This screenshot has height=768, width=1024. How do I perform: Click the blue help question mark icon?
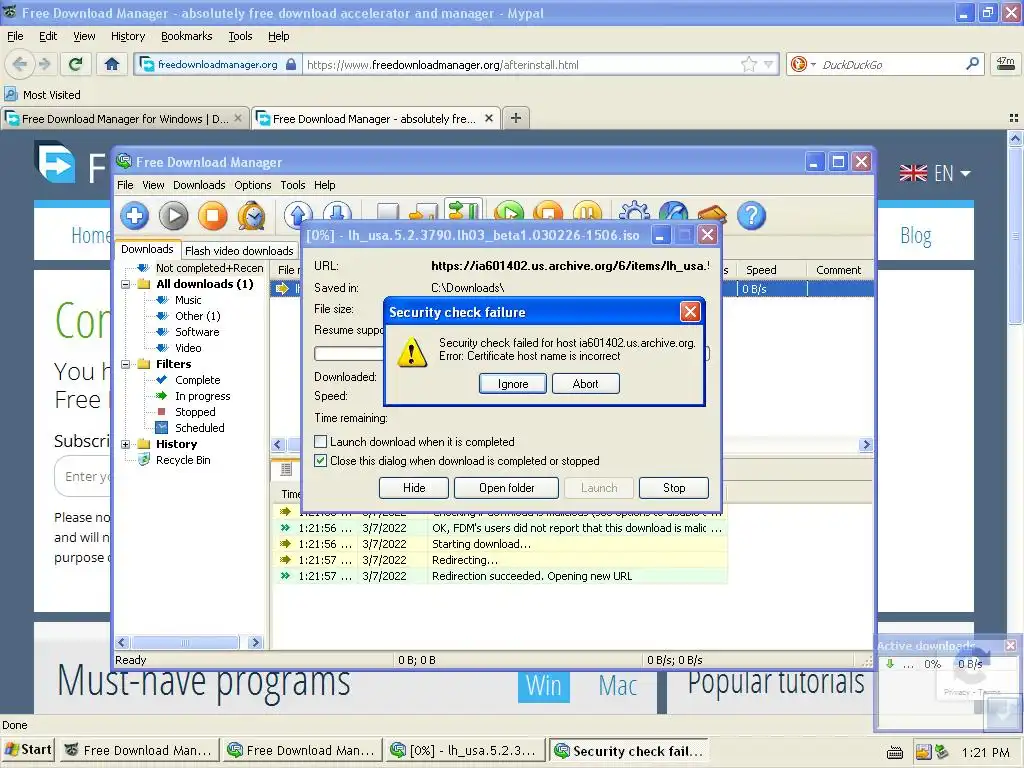coord(751,216)
